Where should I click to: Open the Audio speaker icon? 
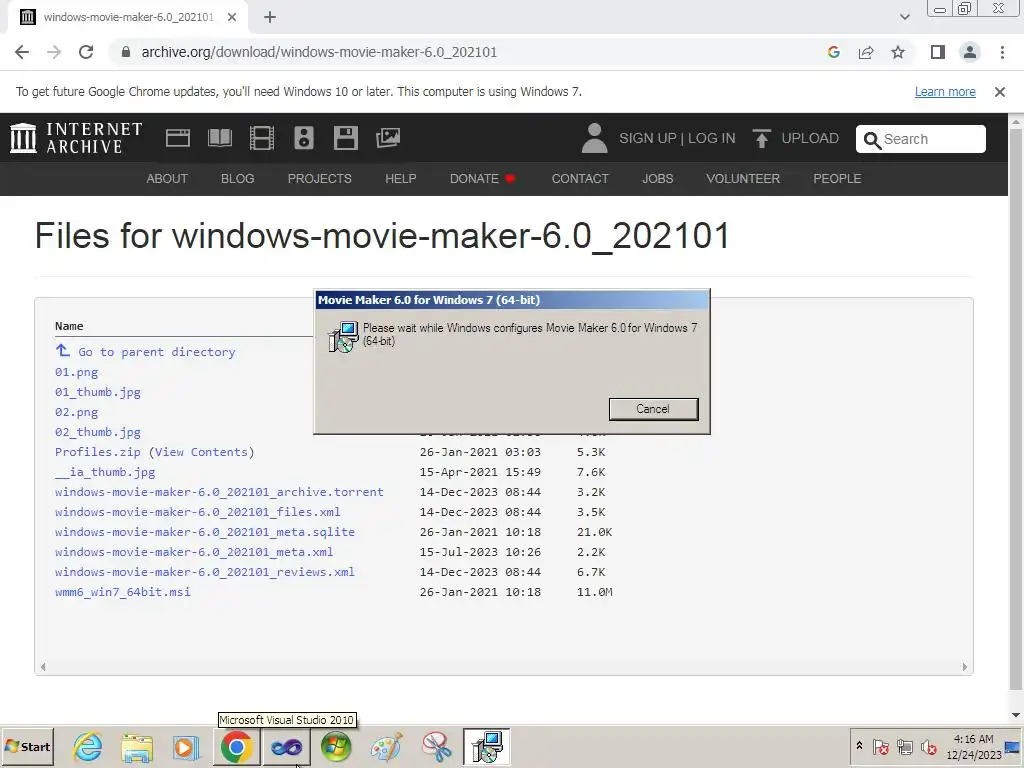[304, 138]
